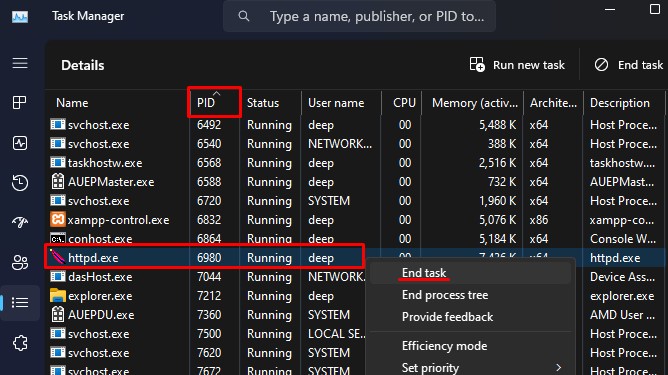
Task: Select the explorer.exe process name
Action: tap(100, 296)
